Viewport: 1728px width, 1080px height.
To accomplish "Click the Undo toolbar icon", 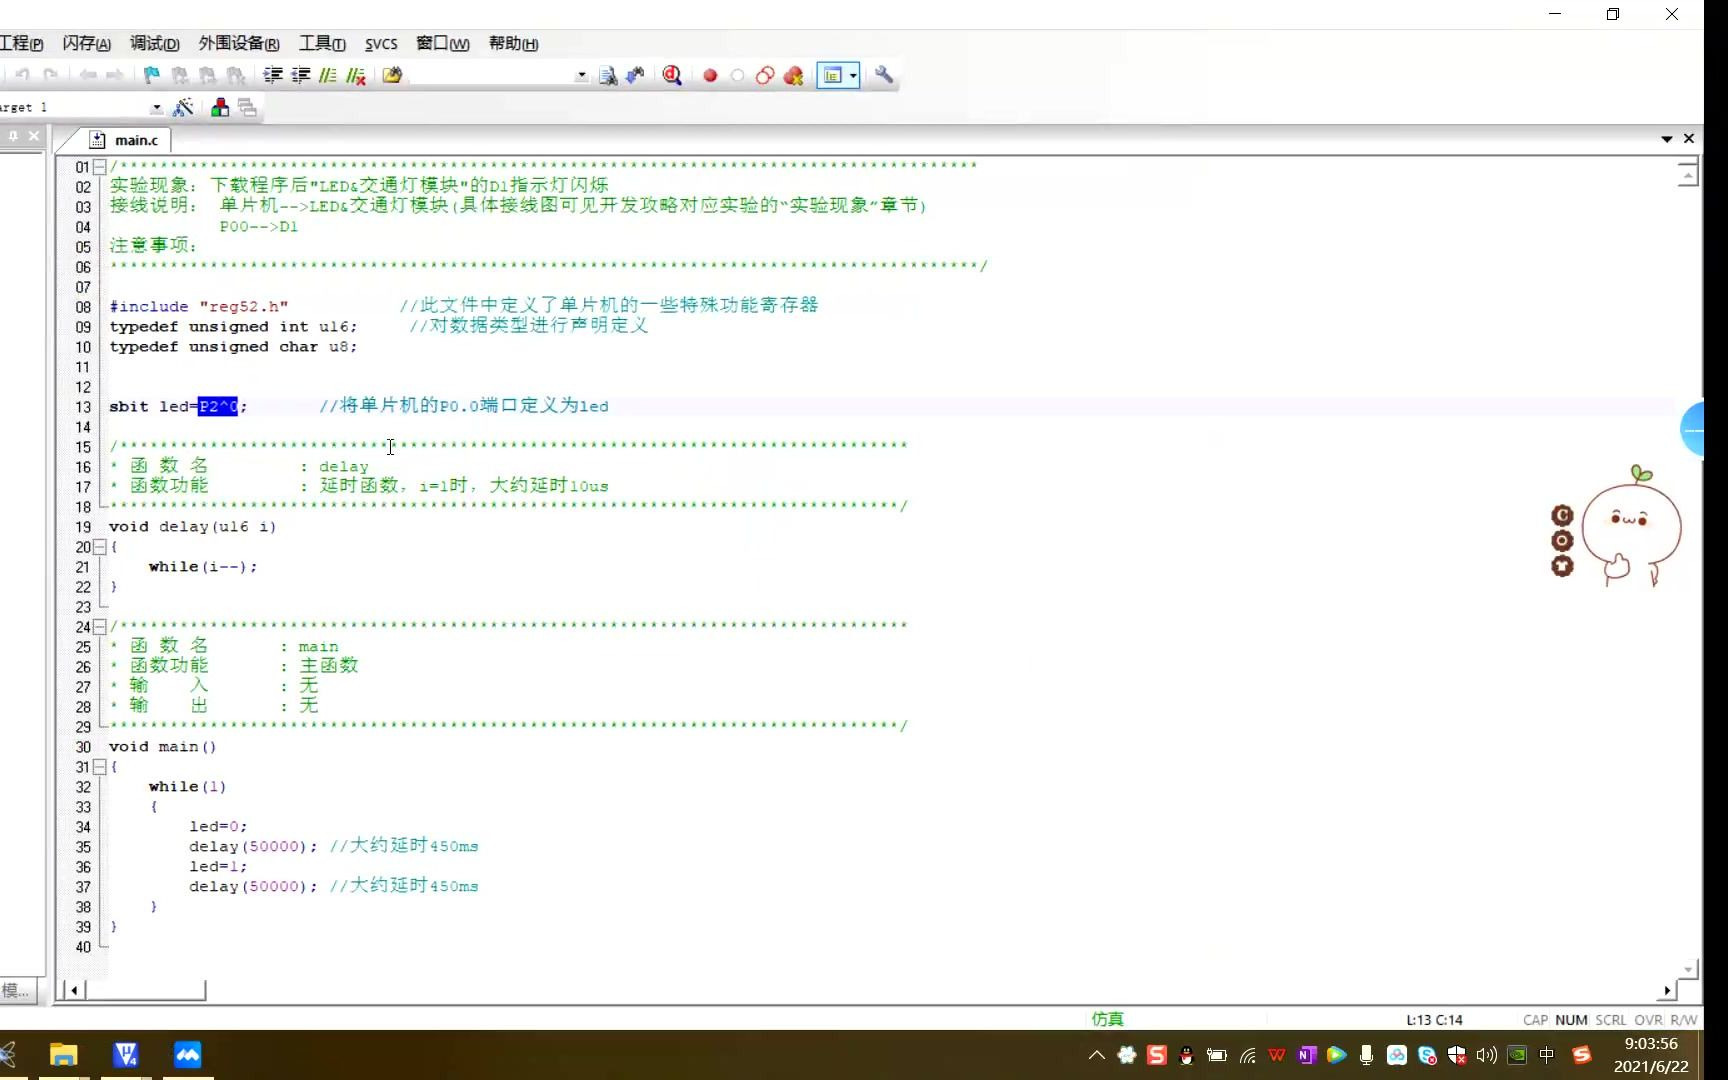I will [x=22, y=75].
